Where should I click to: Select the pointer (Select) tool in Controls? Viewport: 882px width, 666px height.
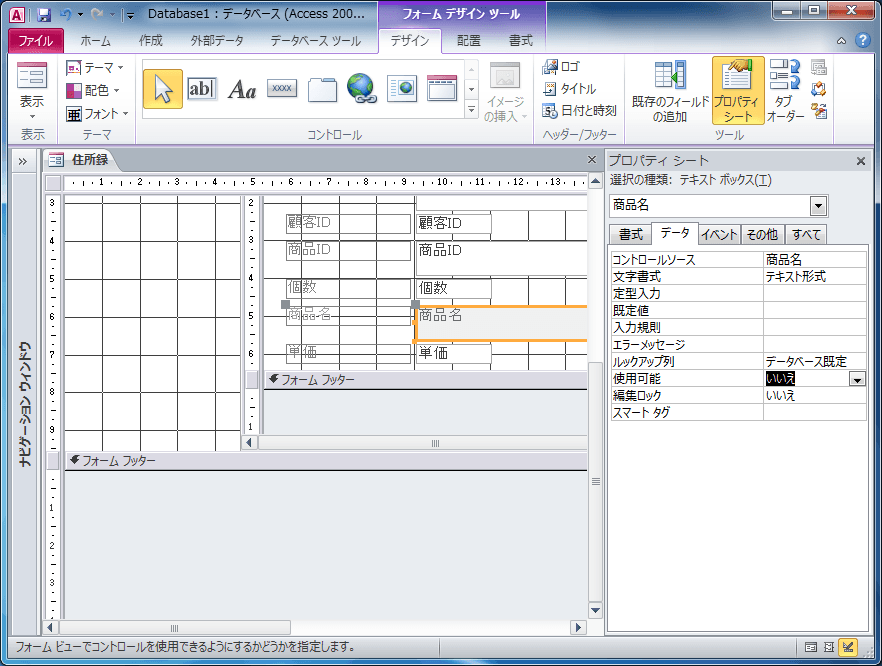point(163,89)
